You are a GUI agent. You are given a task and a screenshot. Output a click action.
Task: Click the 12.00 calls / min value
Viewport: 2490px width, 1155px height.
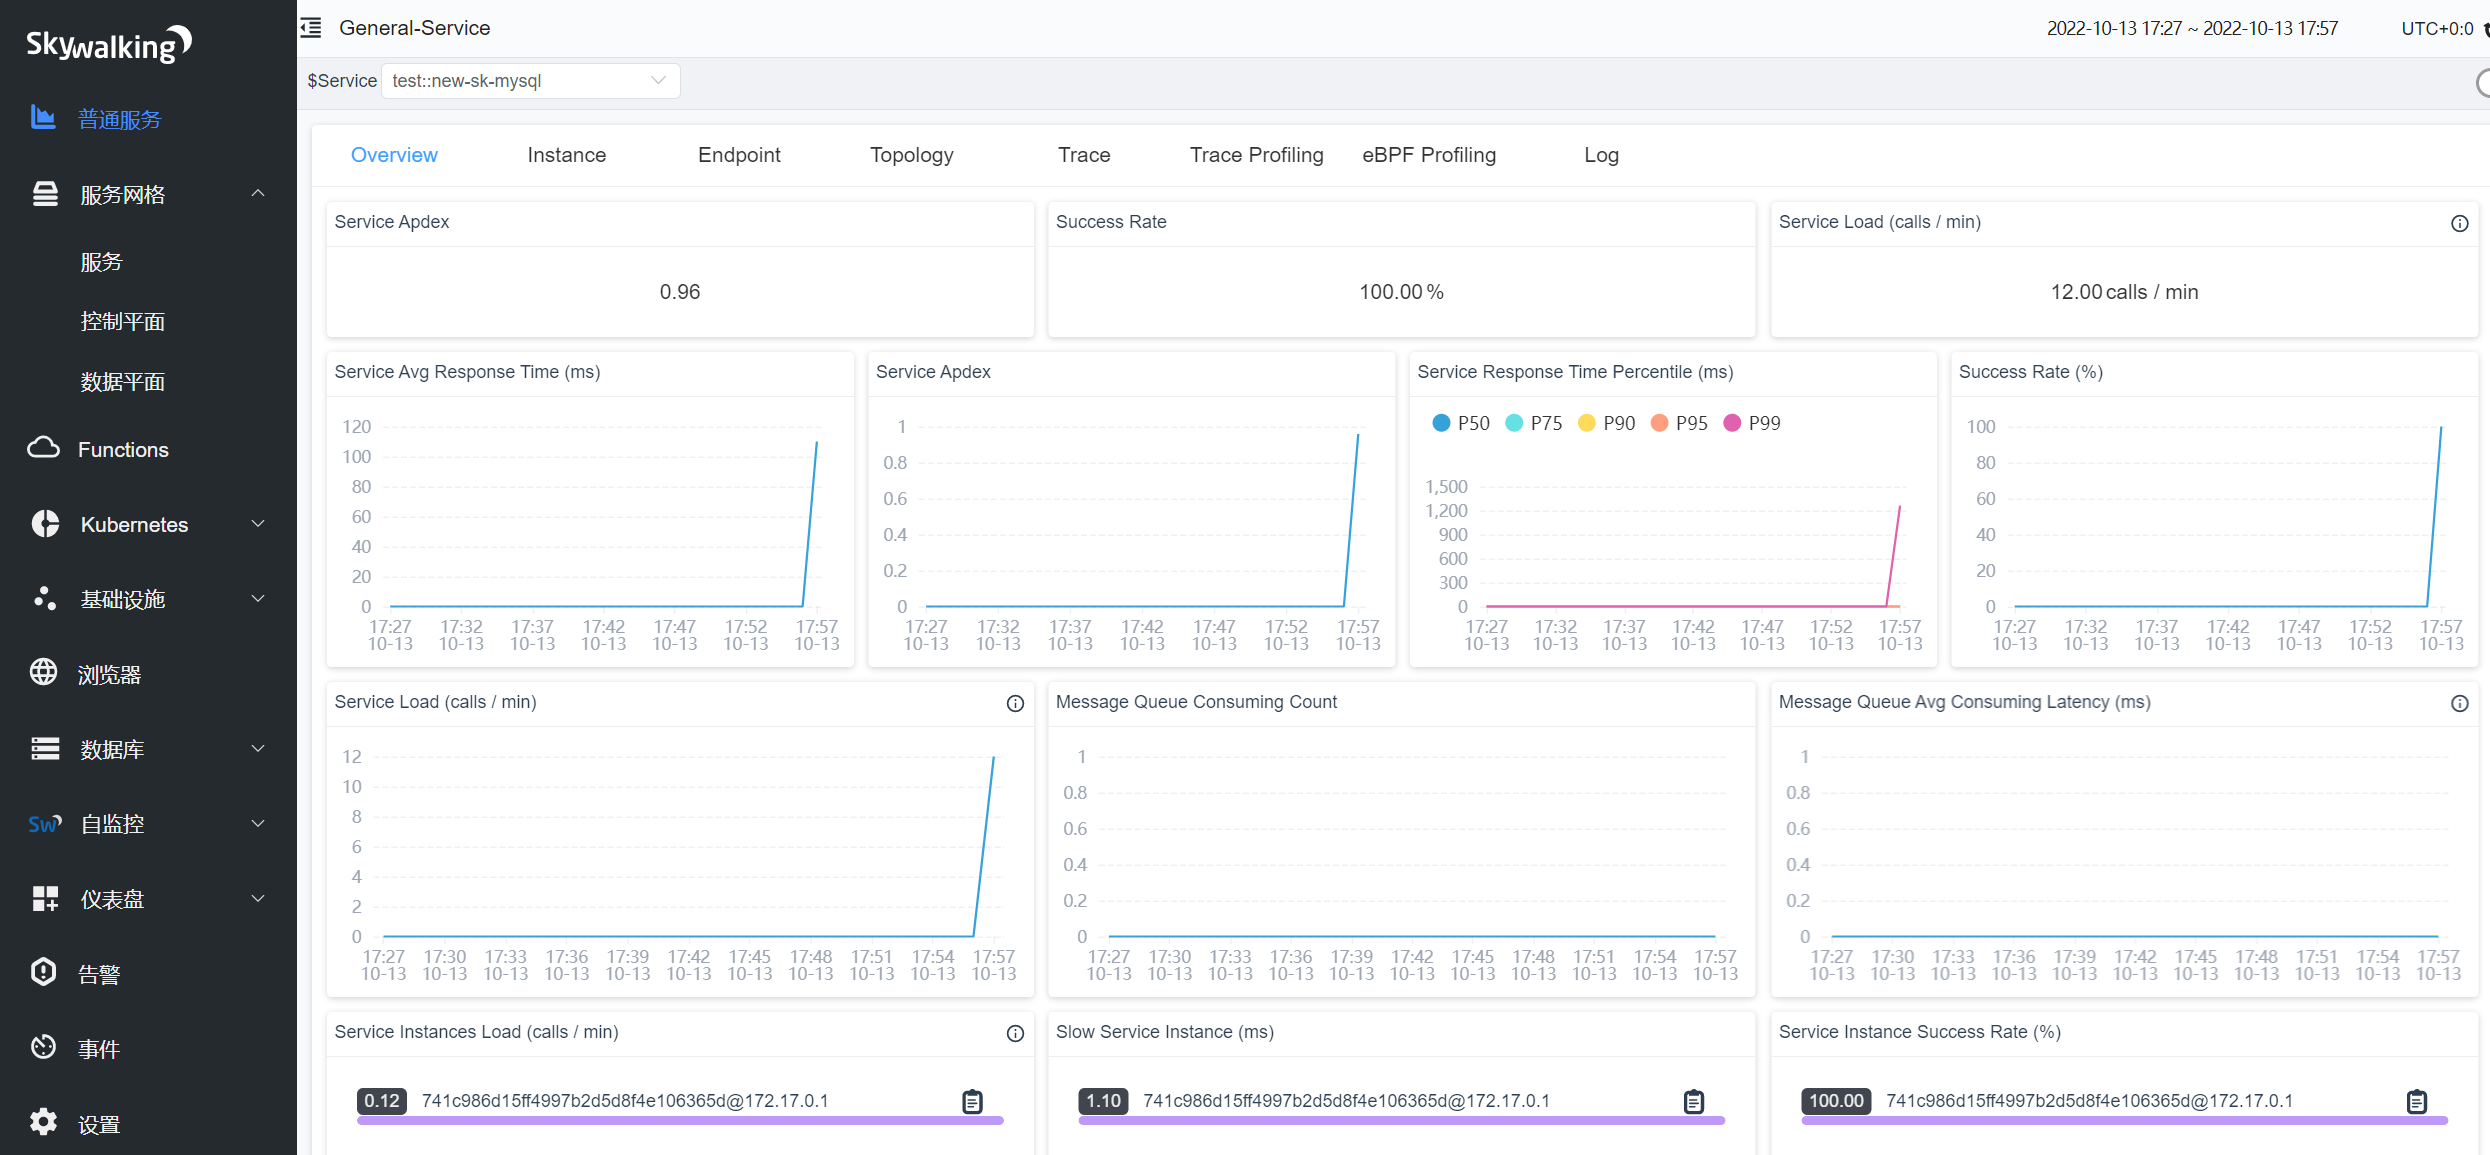tap(2124, 292)
